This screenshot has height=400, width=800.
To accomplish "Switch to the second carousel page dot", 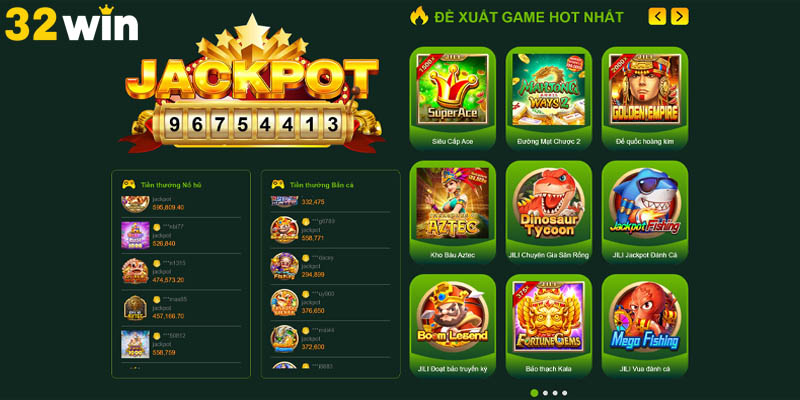I will tap(545, 393).
